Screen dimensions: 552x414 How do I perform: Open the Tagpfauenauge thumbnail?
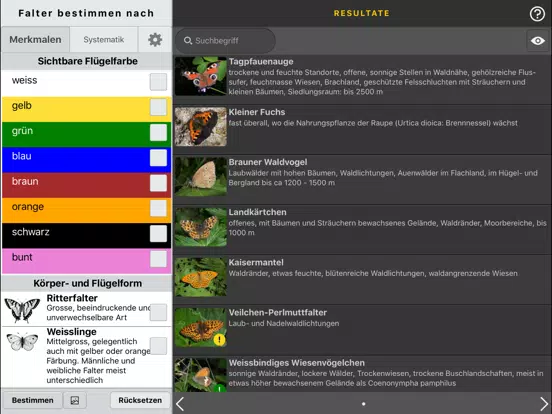click(201, 76)
